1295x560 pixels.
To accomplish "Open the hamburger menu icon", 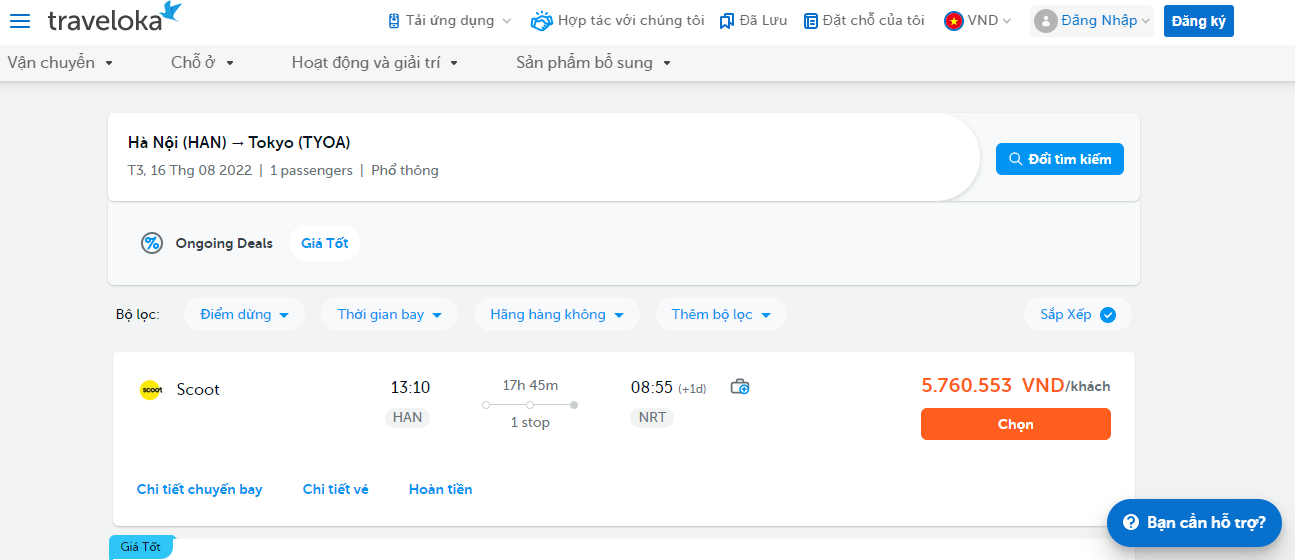I will (x=20, y=21).
